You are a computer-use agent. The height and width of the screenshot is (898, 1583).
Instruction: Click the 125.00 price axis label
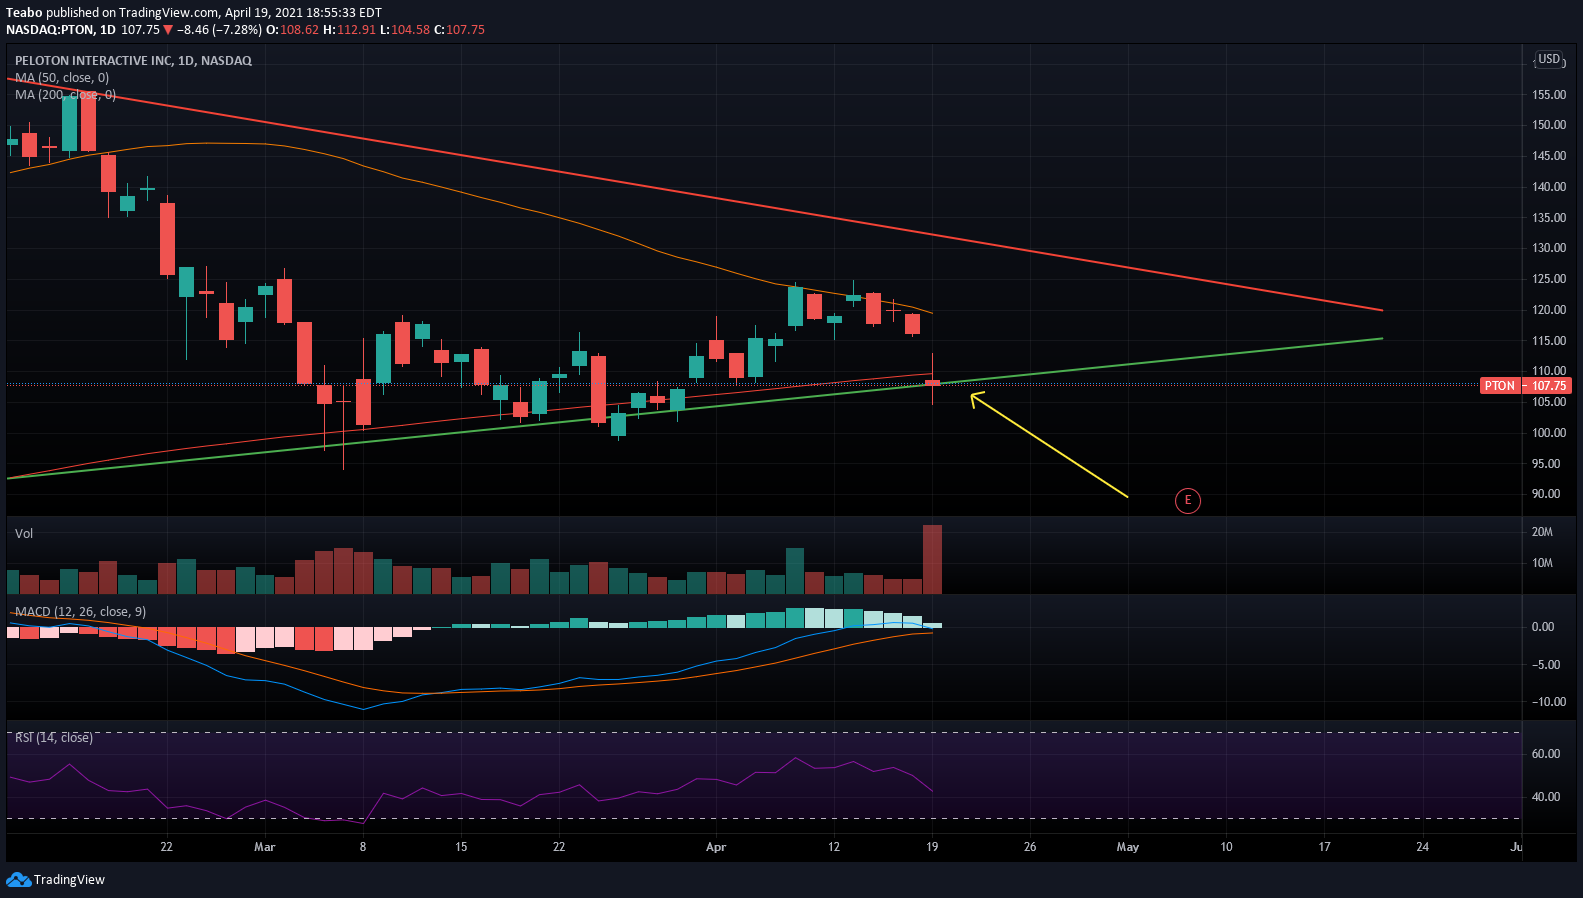pyautogui.click(x=1549, y=279)
